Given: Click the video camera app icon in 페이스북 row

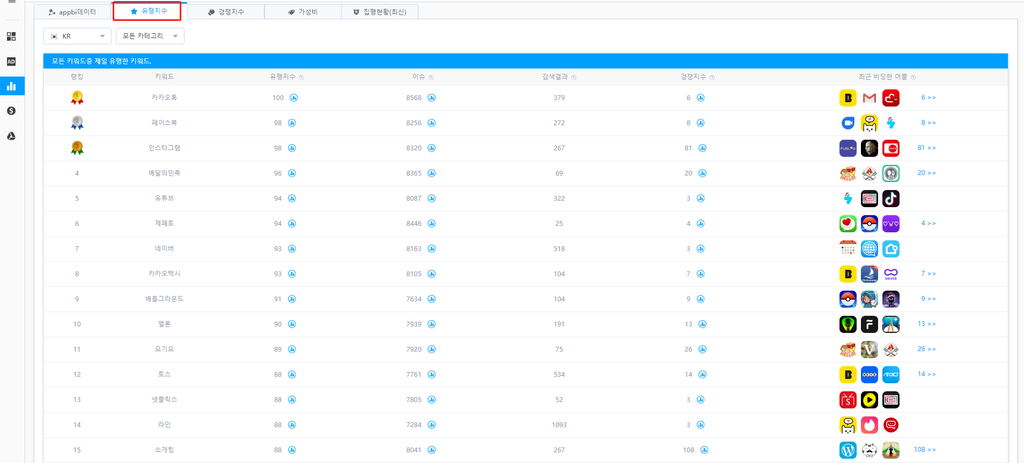Looking at the screenshot, I should coord(848,123).
